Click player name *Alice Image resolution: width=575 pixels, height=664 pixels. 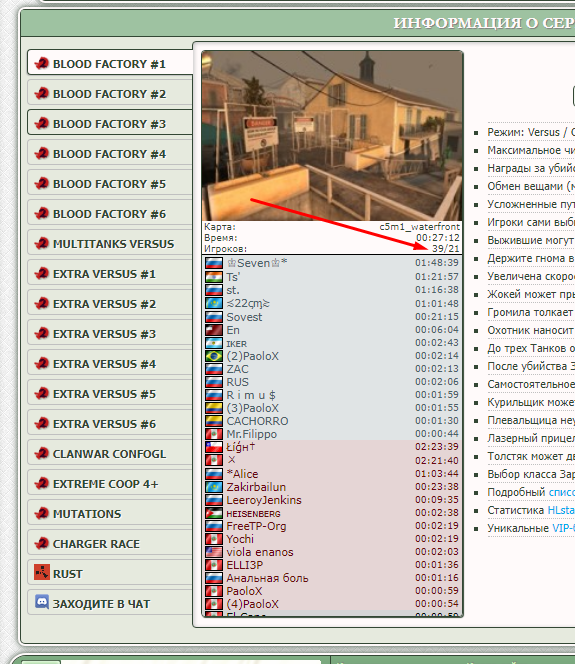242,474
